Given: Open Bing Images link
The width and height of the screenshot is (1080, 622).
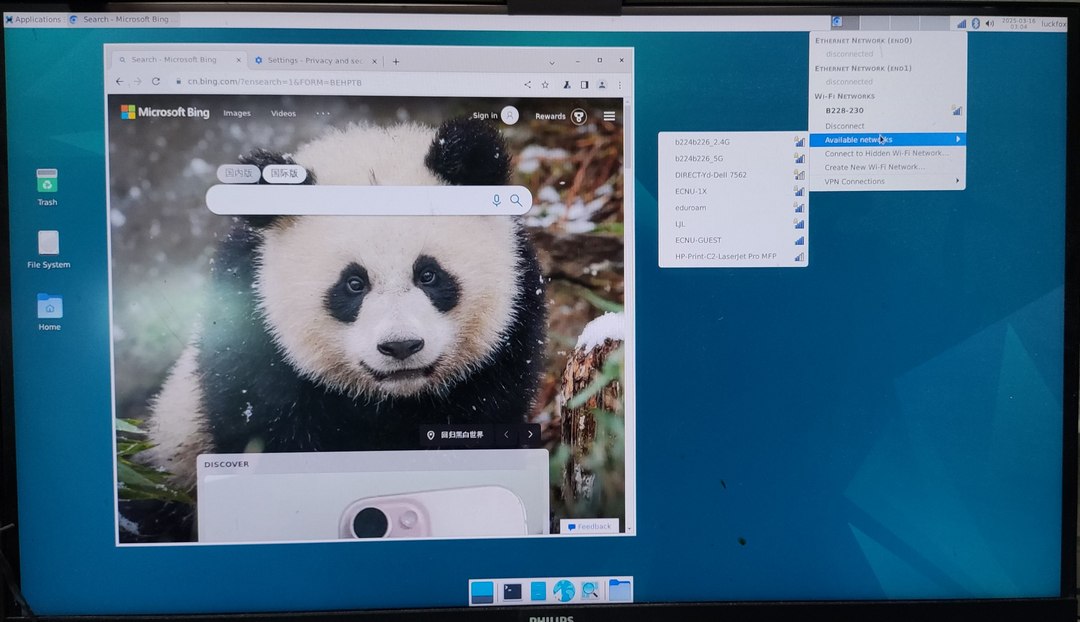Looking at the screenshot, I should click(x=237, y=113).
